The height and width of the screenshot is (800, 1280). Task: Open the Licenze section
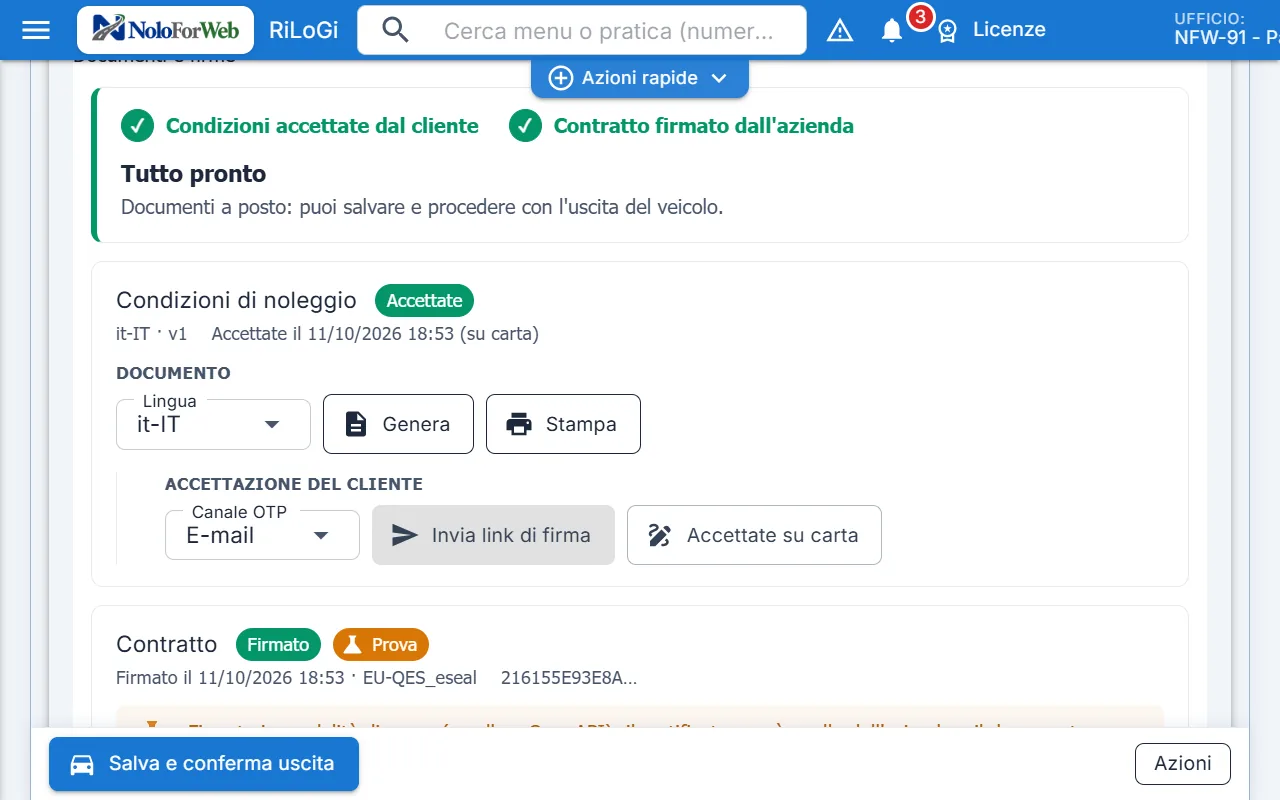tap(1009, 30)
